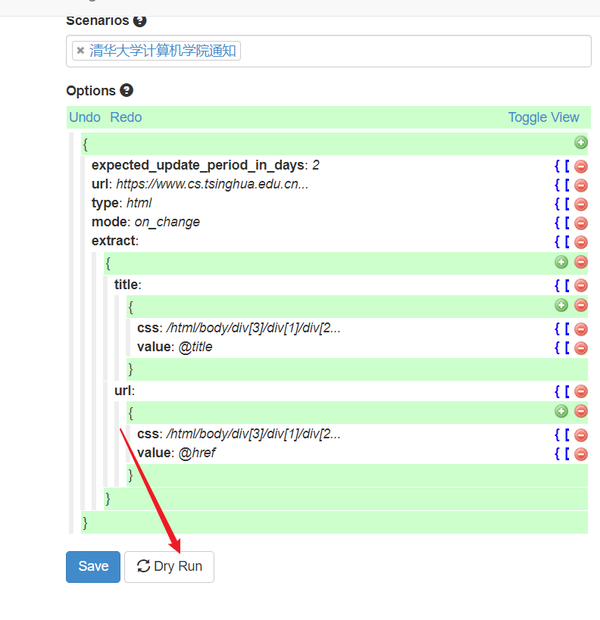
Task: Edit the css xpath value under nested url
Action: (253, 434)
